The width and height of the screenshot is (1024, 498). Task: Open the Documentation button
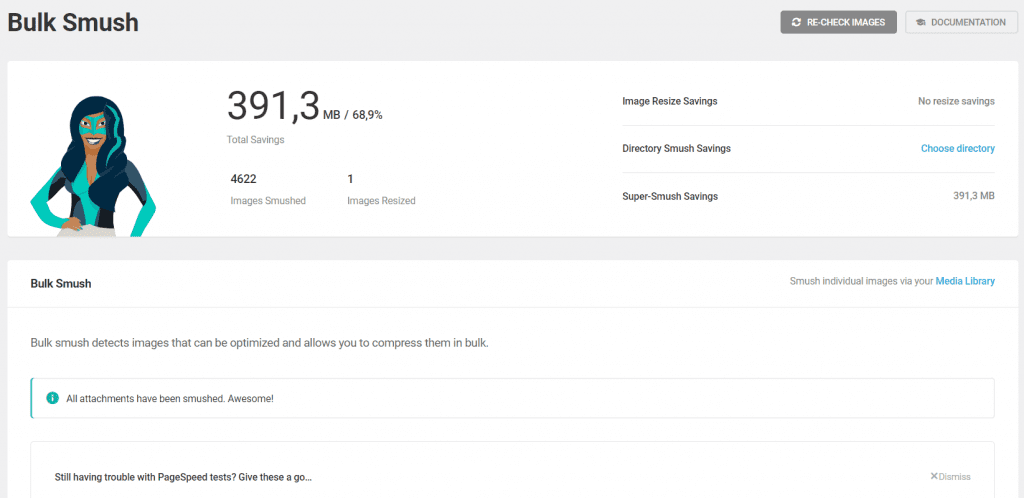click(961, 22)
